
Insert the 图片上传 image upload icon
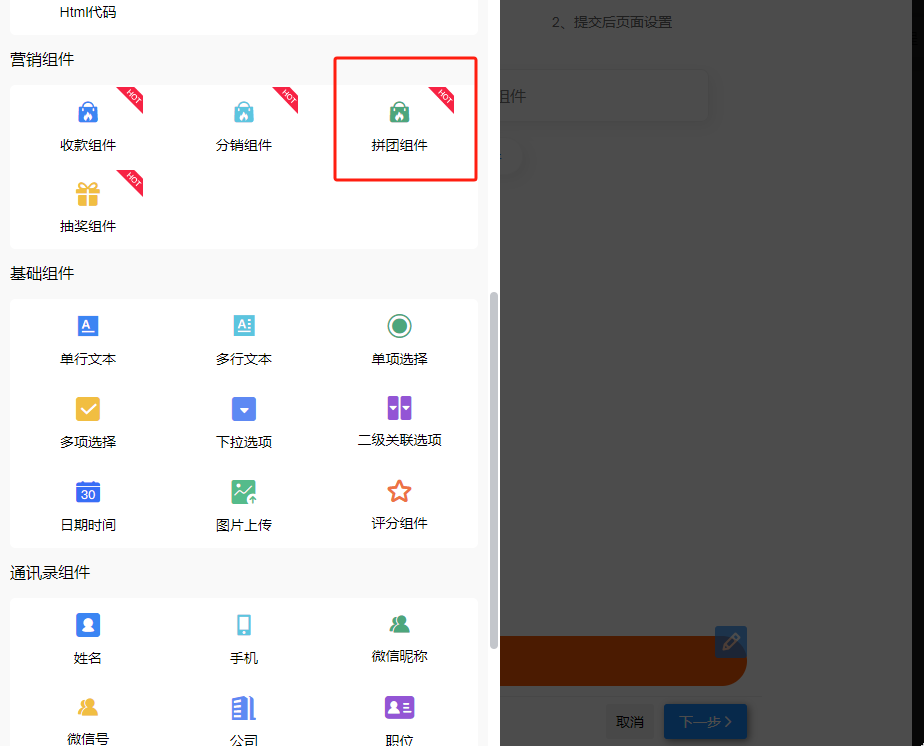point(244,492)
